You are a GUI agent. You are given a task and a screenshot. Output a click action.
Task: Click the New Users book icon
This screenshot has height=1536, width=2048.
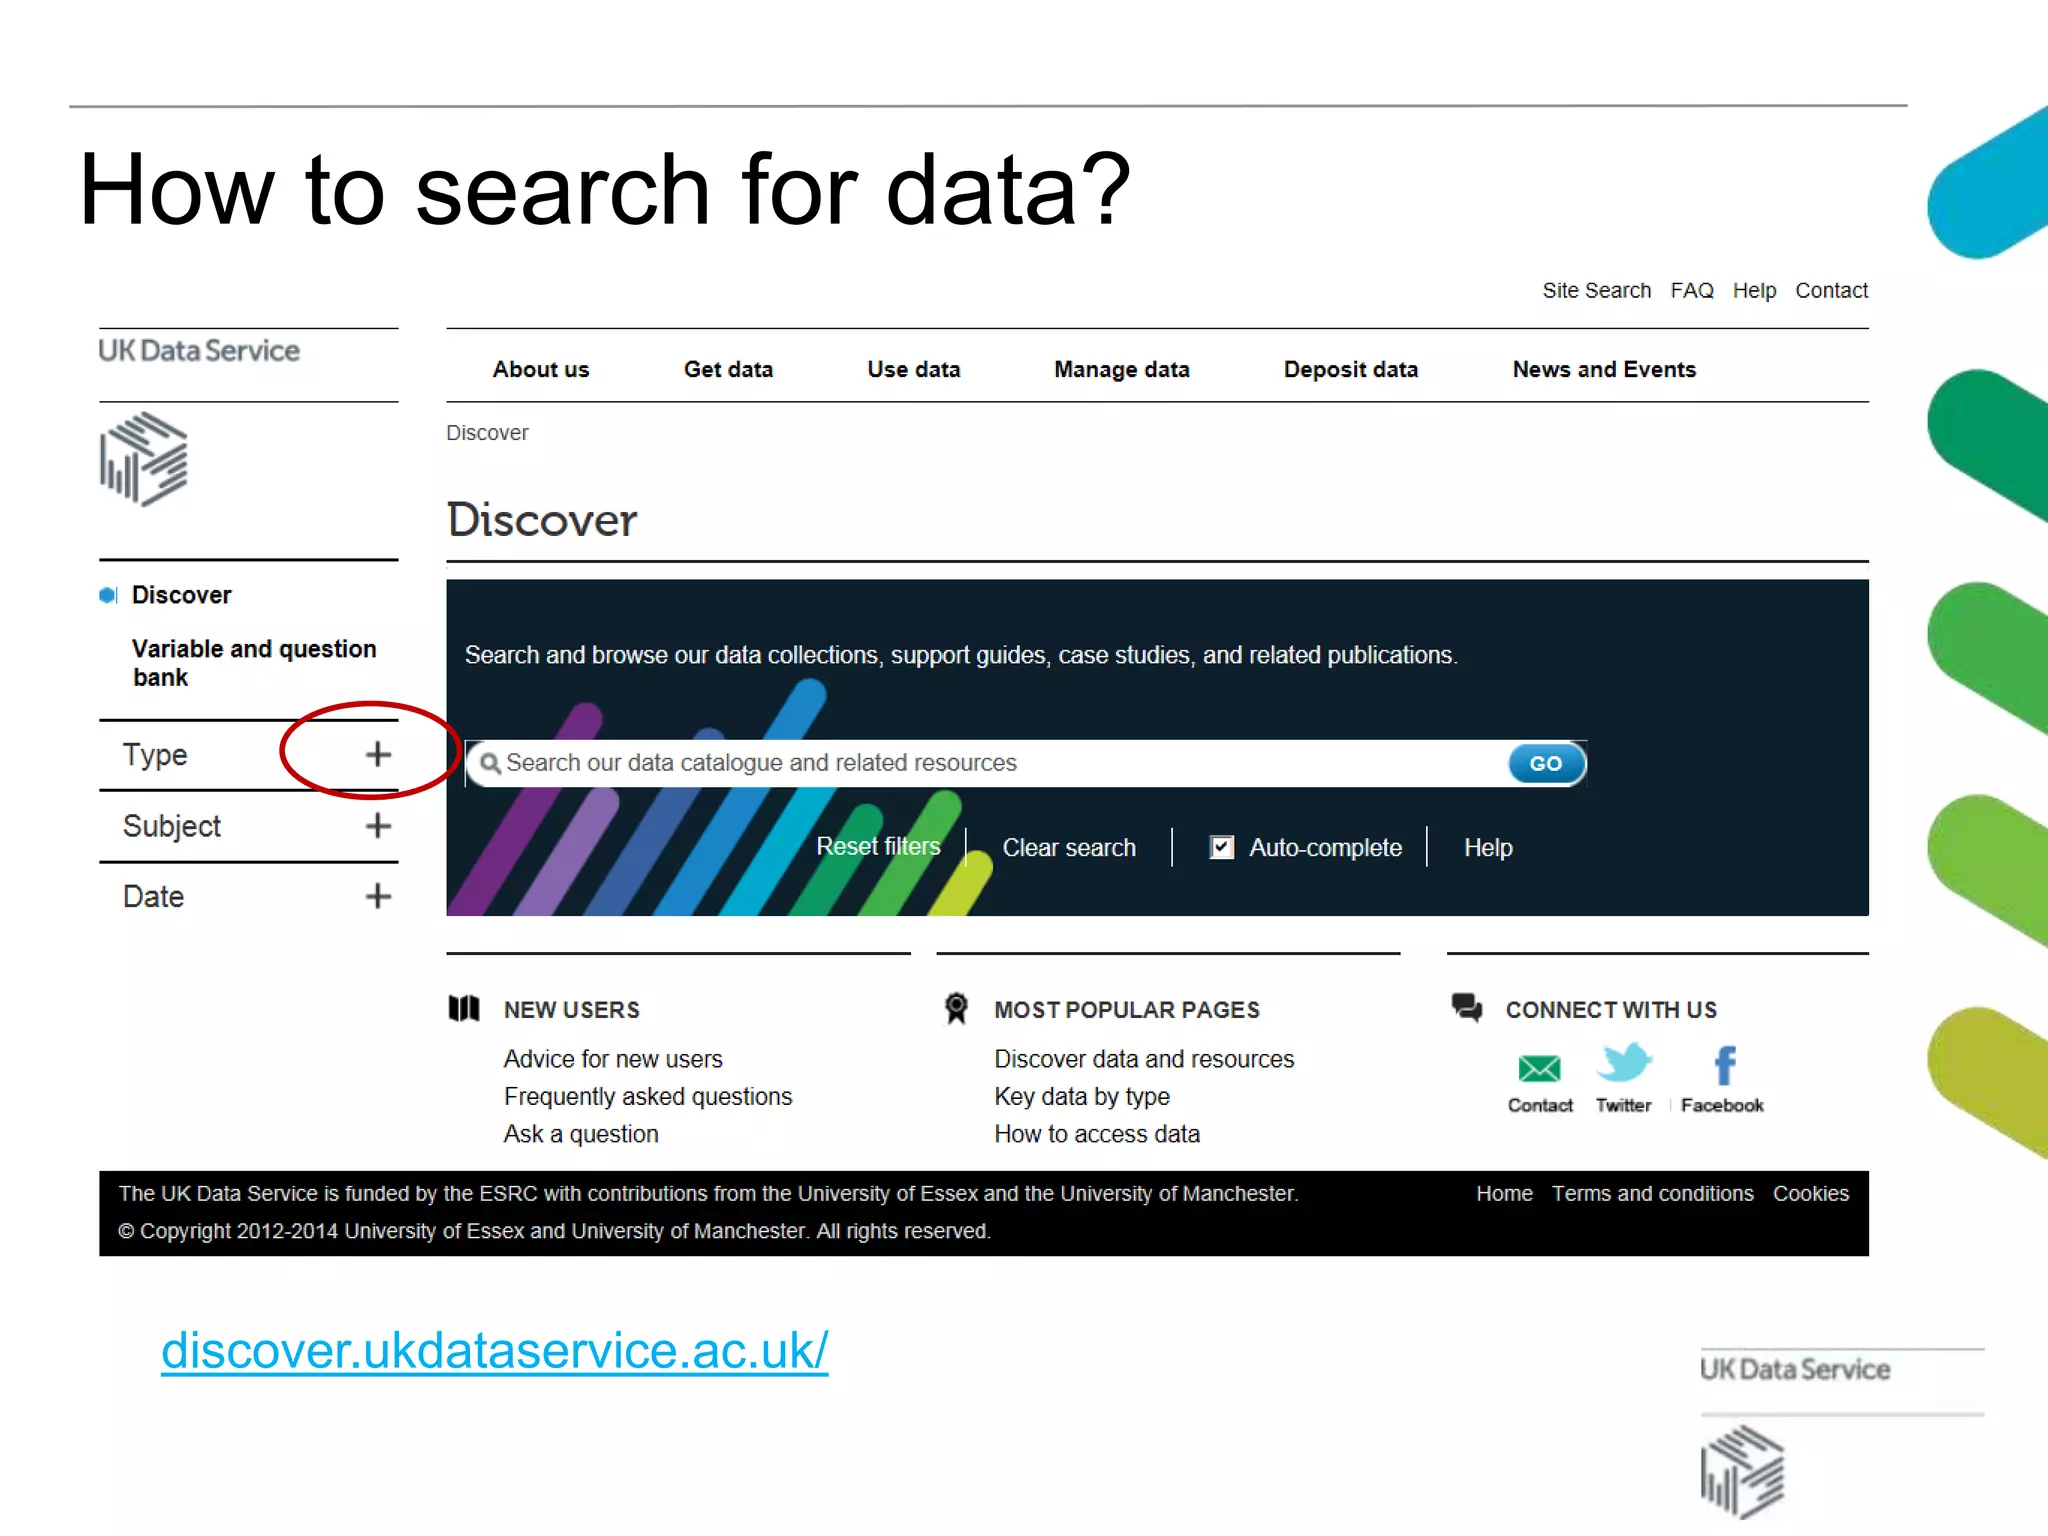click(x=464, y=1008)
